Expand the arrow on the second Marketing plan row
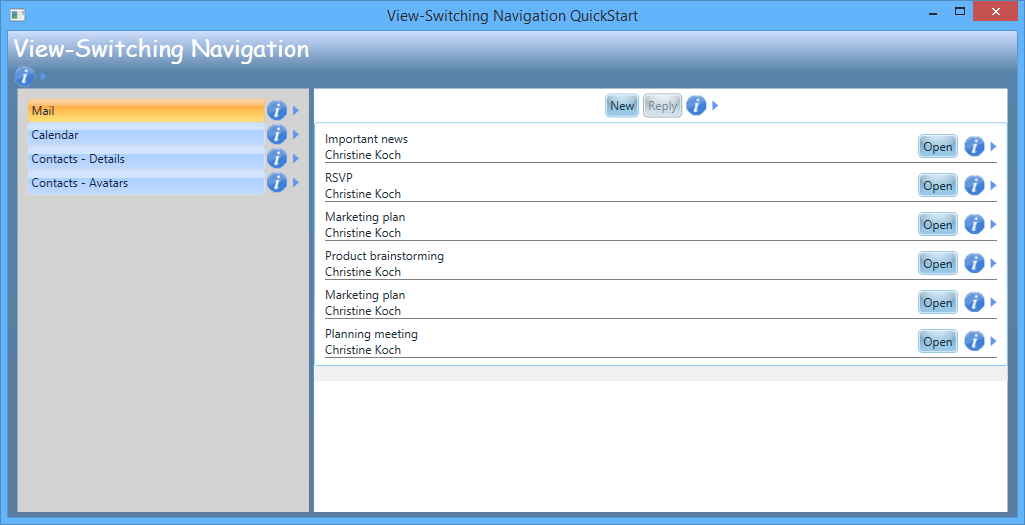 pyautogui.click(x=994, y=303)
